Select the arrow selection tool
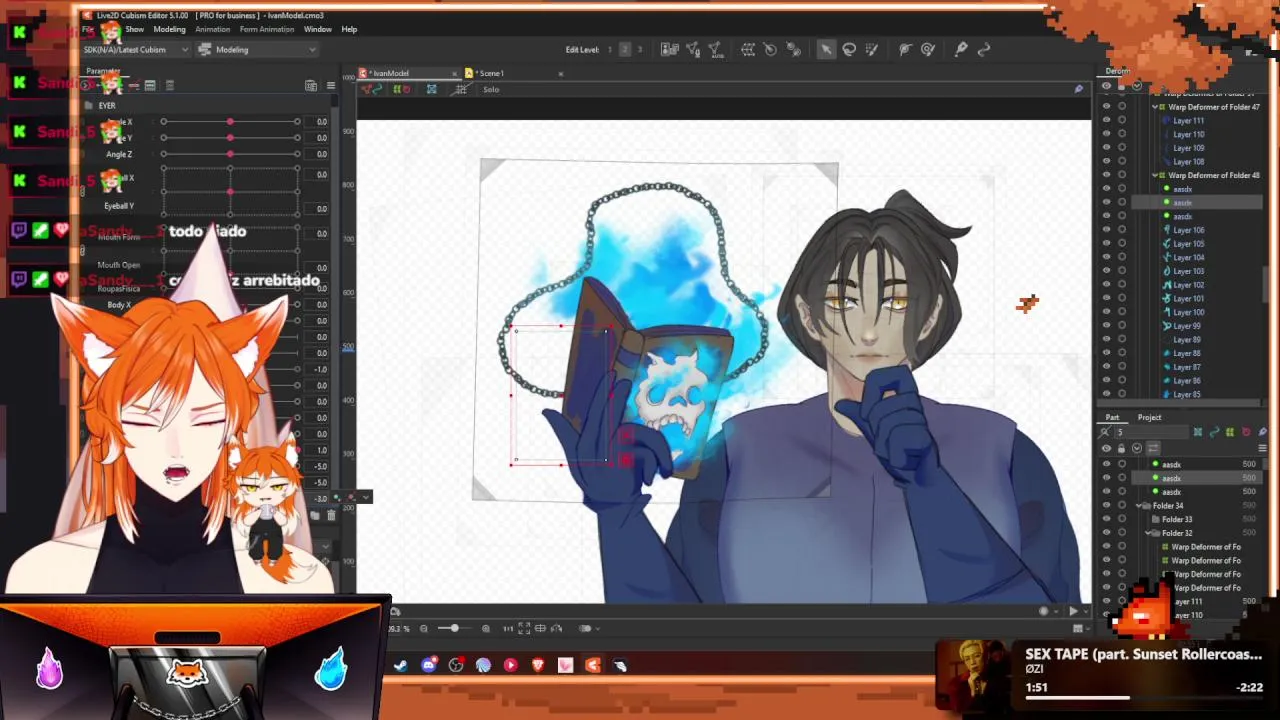This screenshot has width=1280, height=720. pos(826,49)
